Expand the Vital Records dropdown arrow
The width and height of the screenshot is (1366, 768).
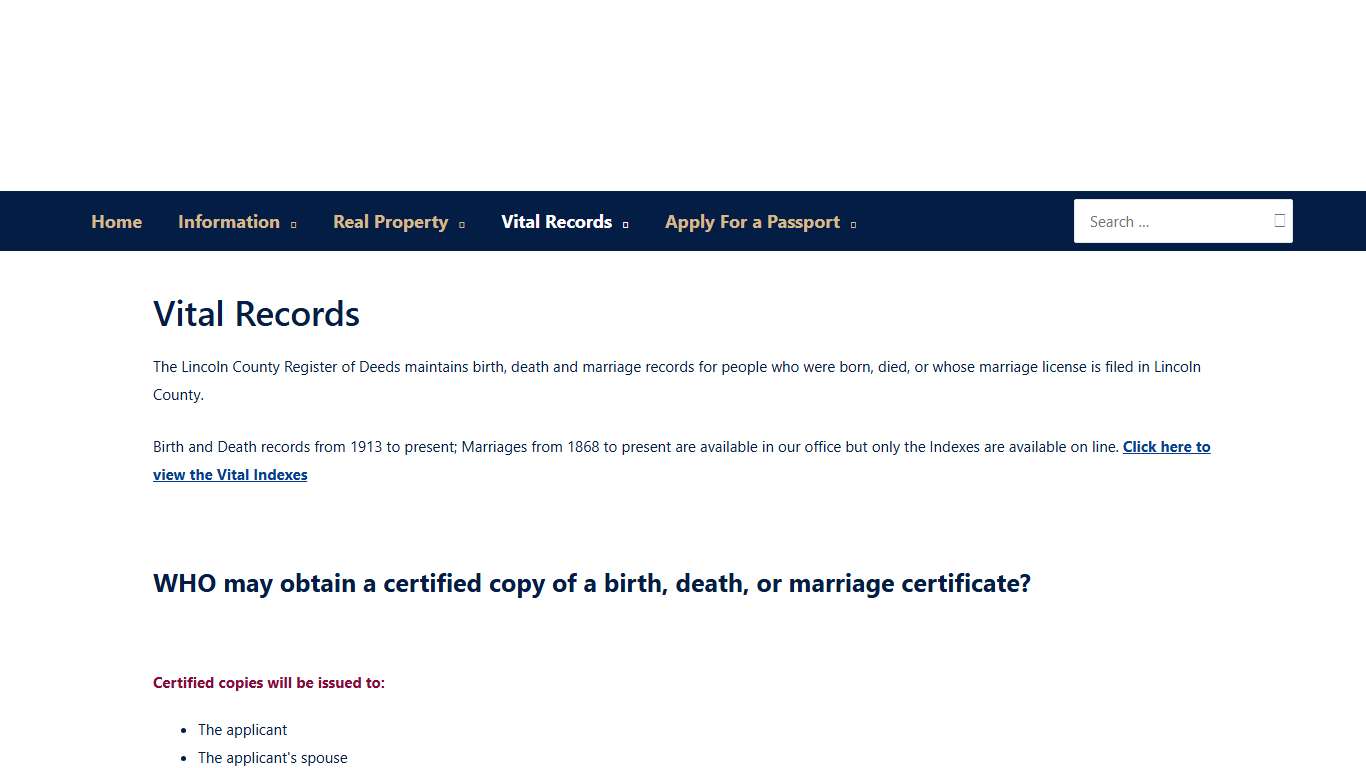click(x=626, y=224)
